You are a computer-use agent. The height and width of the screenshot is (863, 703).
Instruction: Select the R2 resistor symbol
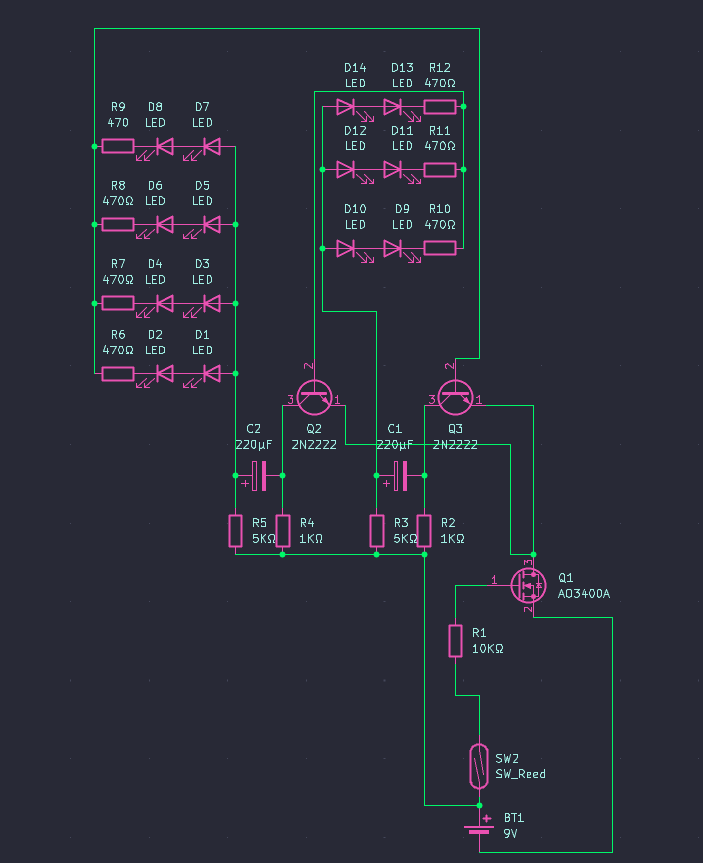[x=424, y=531]
